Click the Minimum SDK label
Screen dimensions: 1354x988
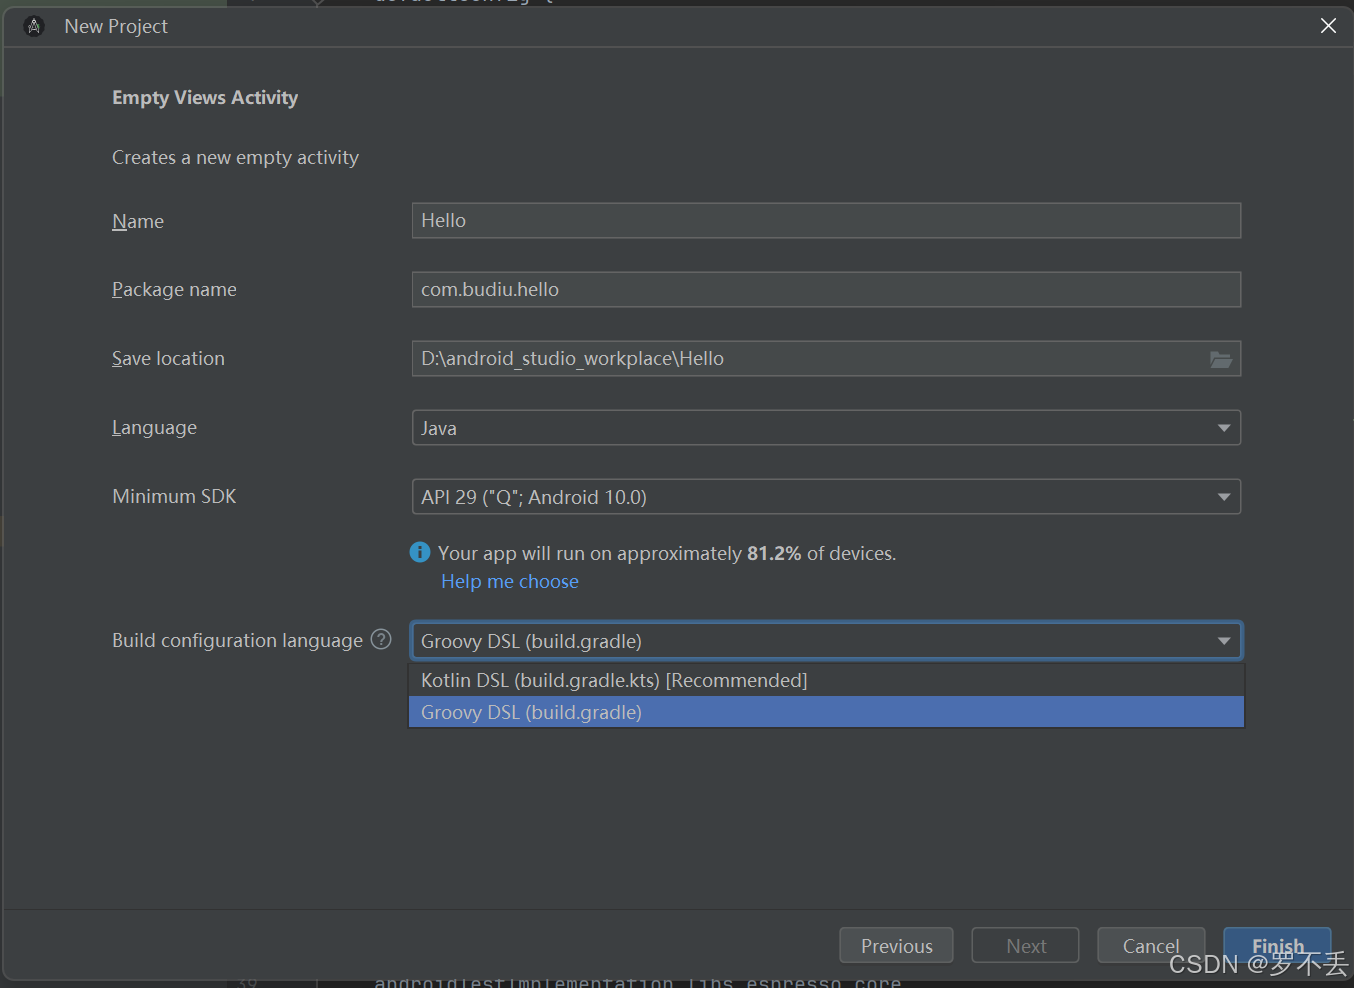click(x=174, y=497)
